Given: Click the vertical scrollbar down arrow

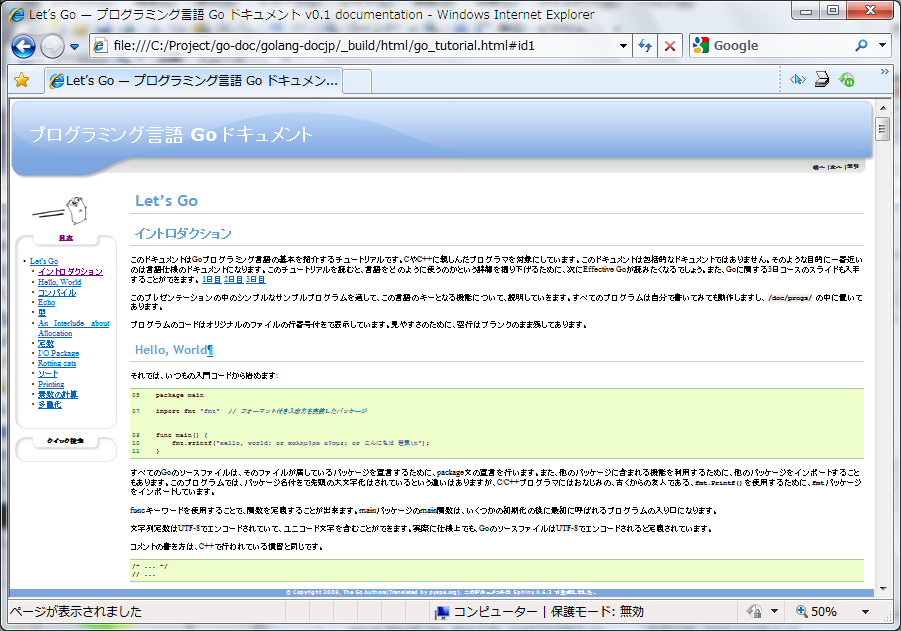Looking at the screenshot, I should coord(882,587).
